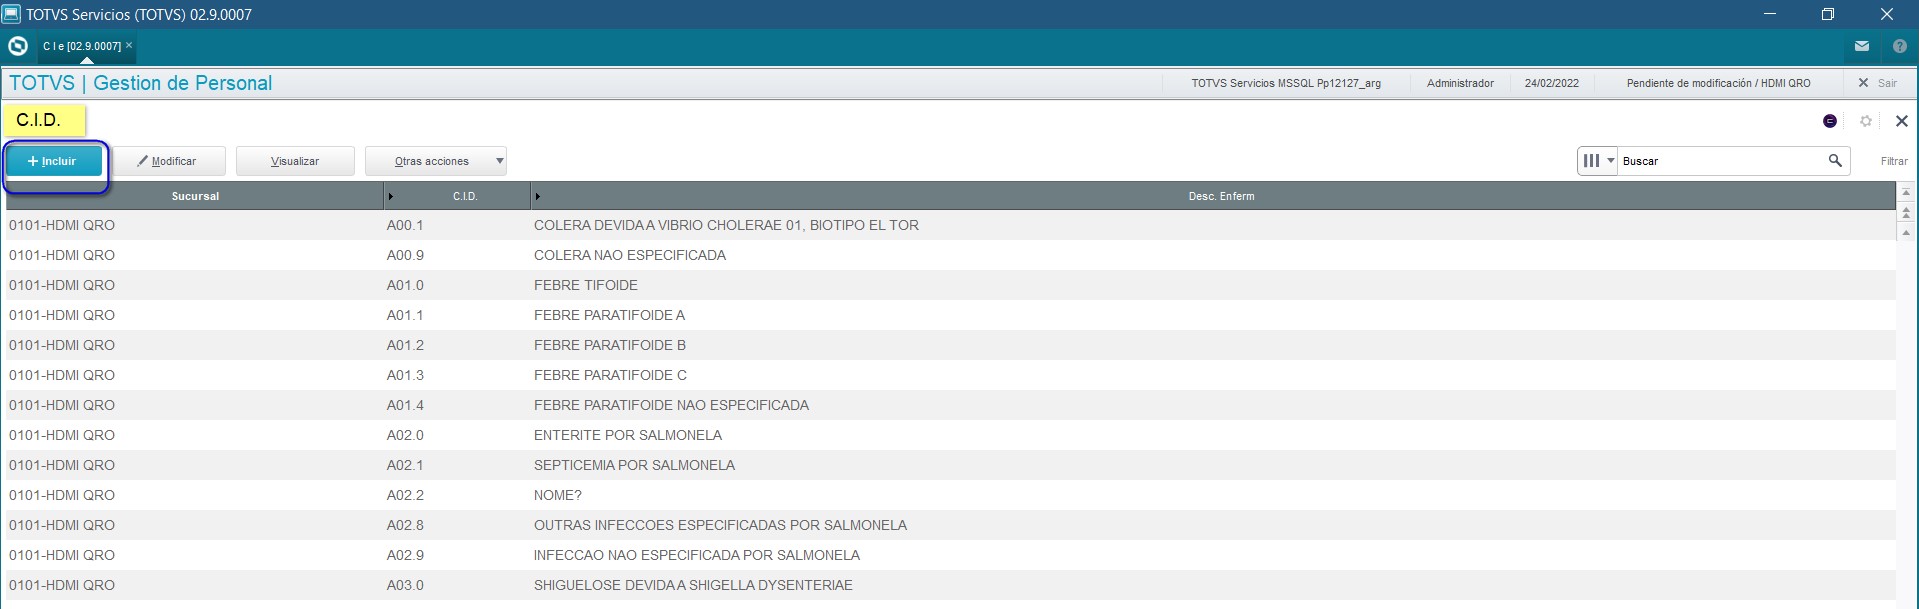
Task: Select the FEBRE PARATIFOIDE A row
Action: (951, 315)
